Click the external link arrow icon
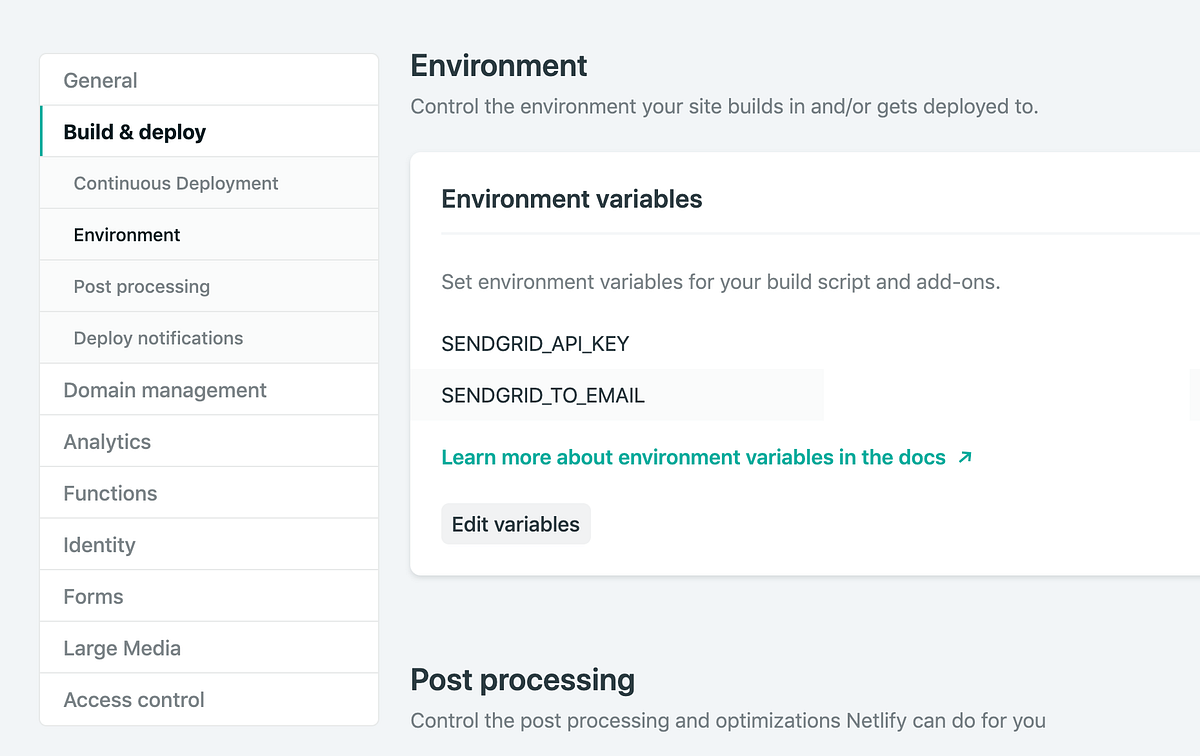 pyautogui.click(x=964, y=457)
